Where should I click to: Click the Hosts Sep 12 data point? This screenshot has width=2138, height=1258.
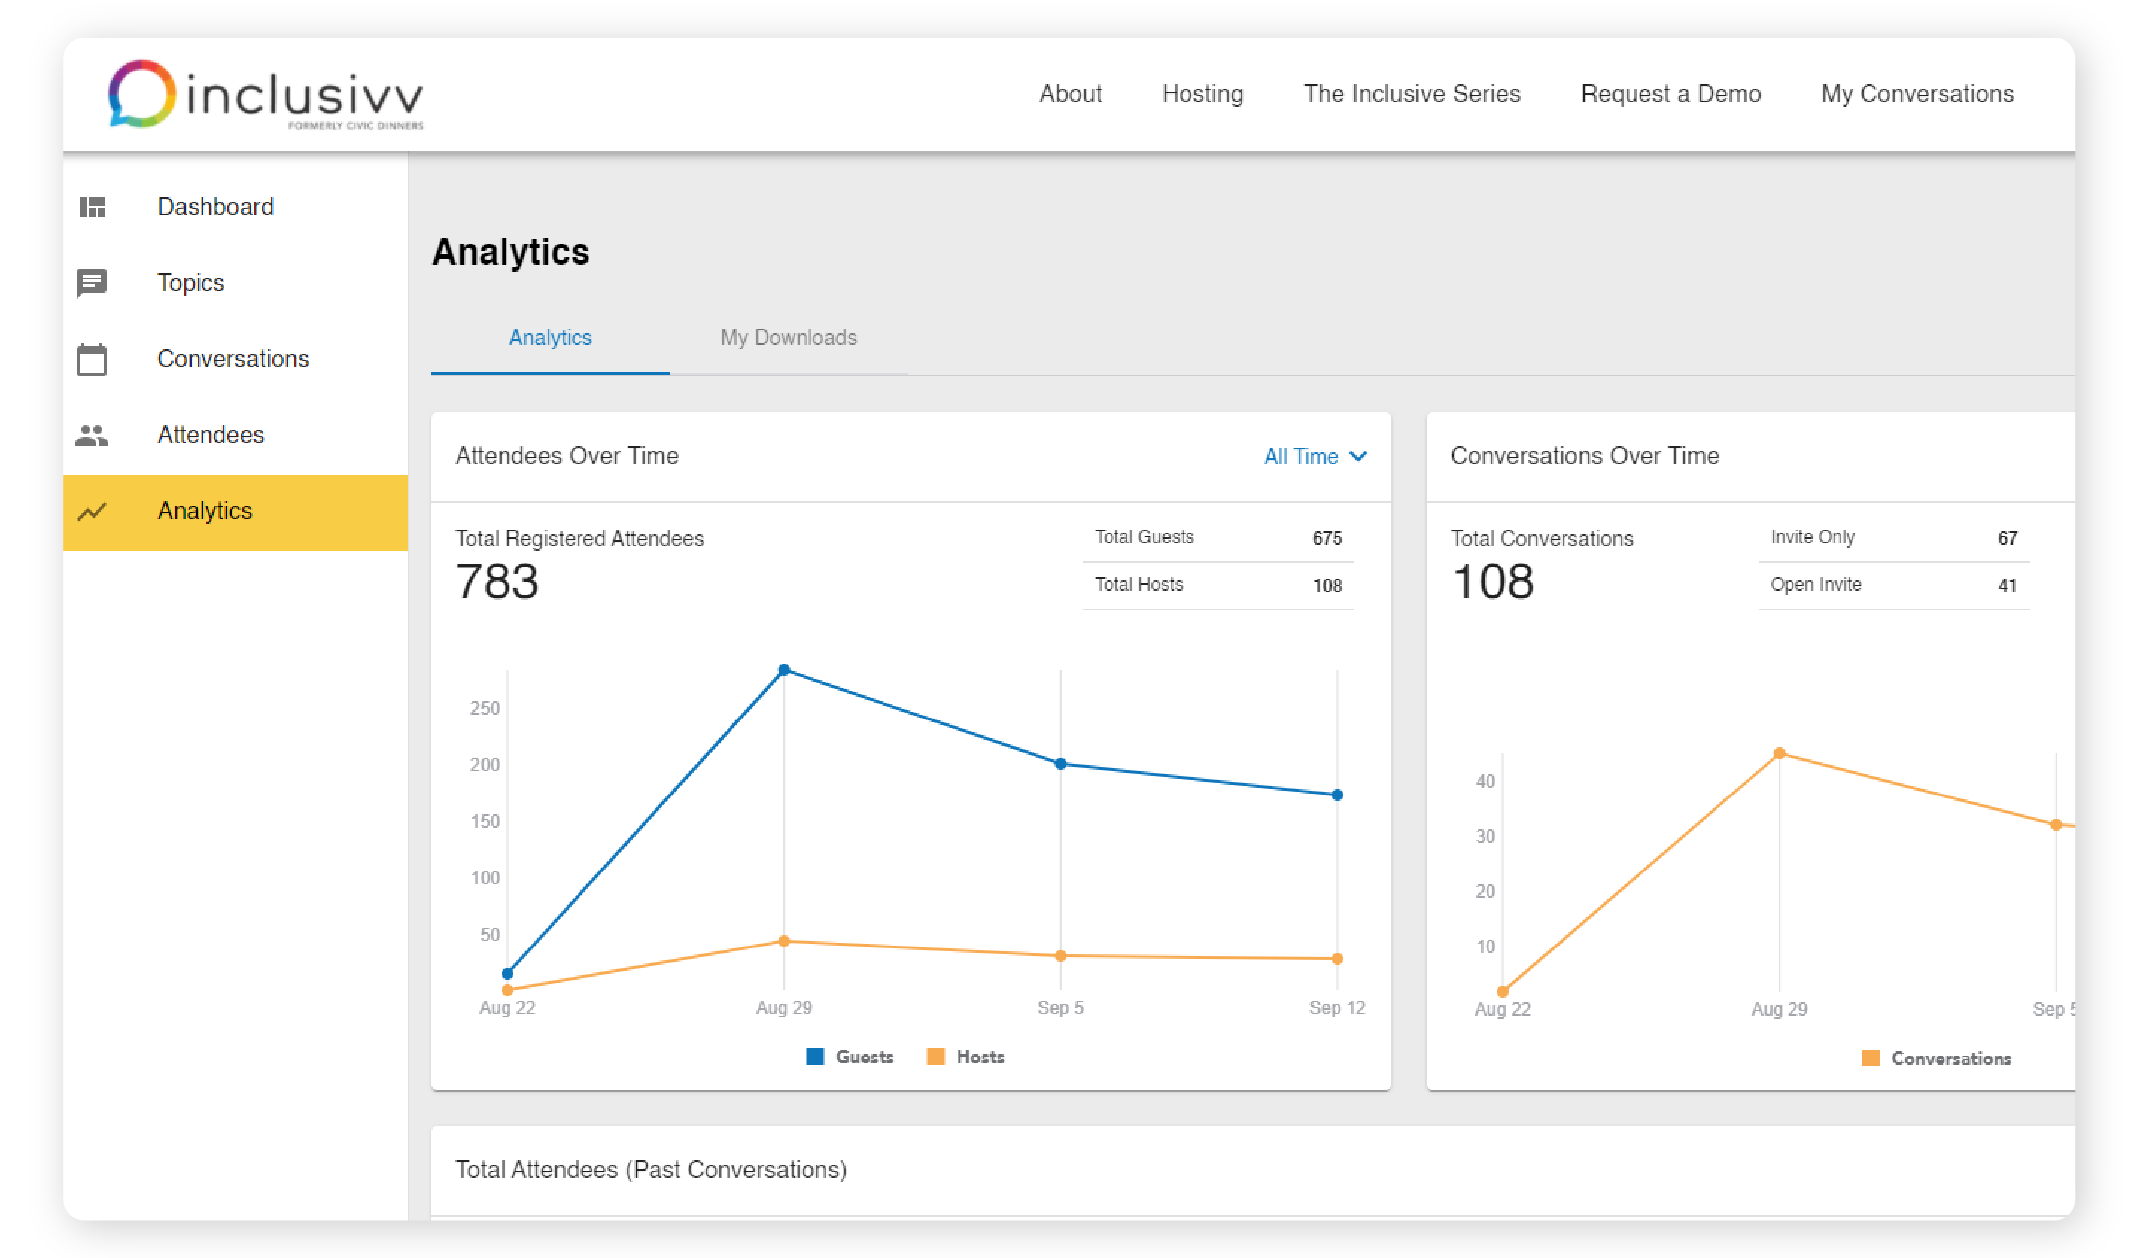[x=1337, y=959]
